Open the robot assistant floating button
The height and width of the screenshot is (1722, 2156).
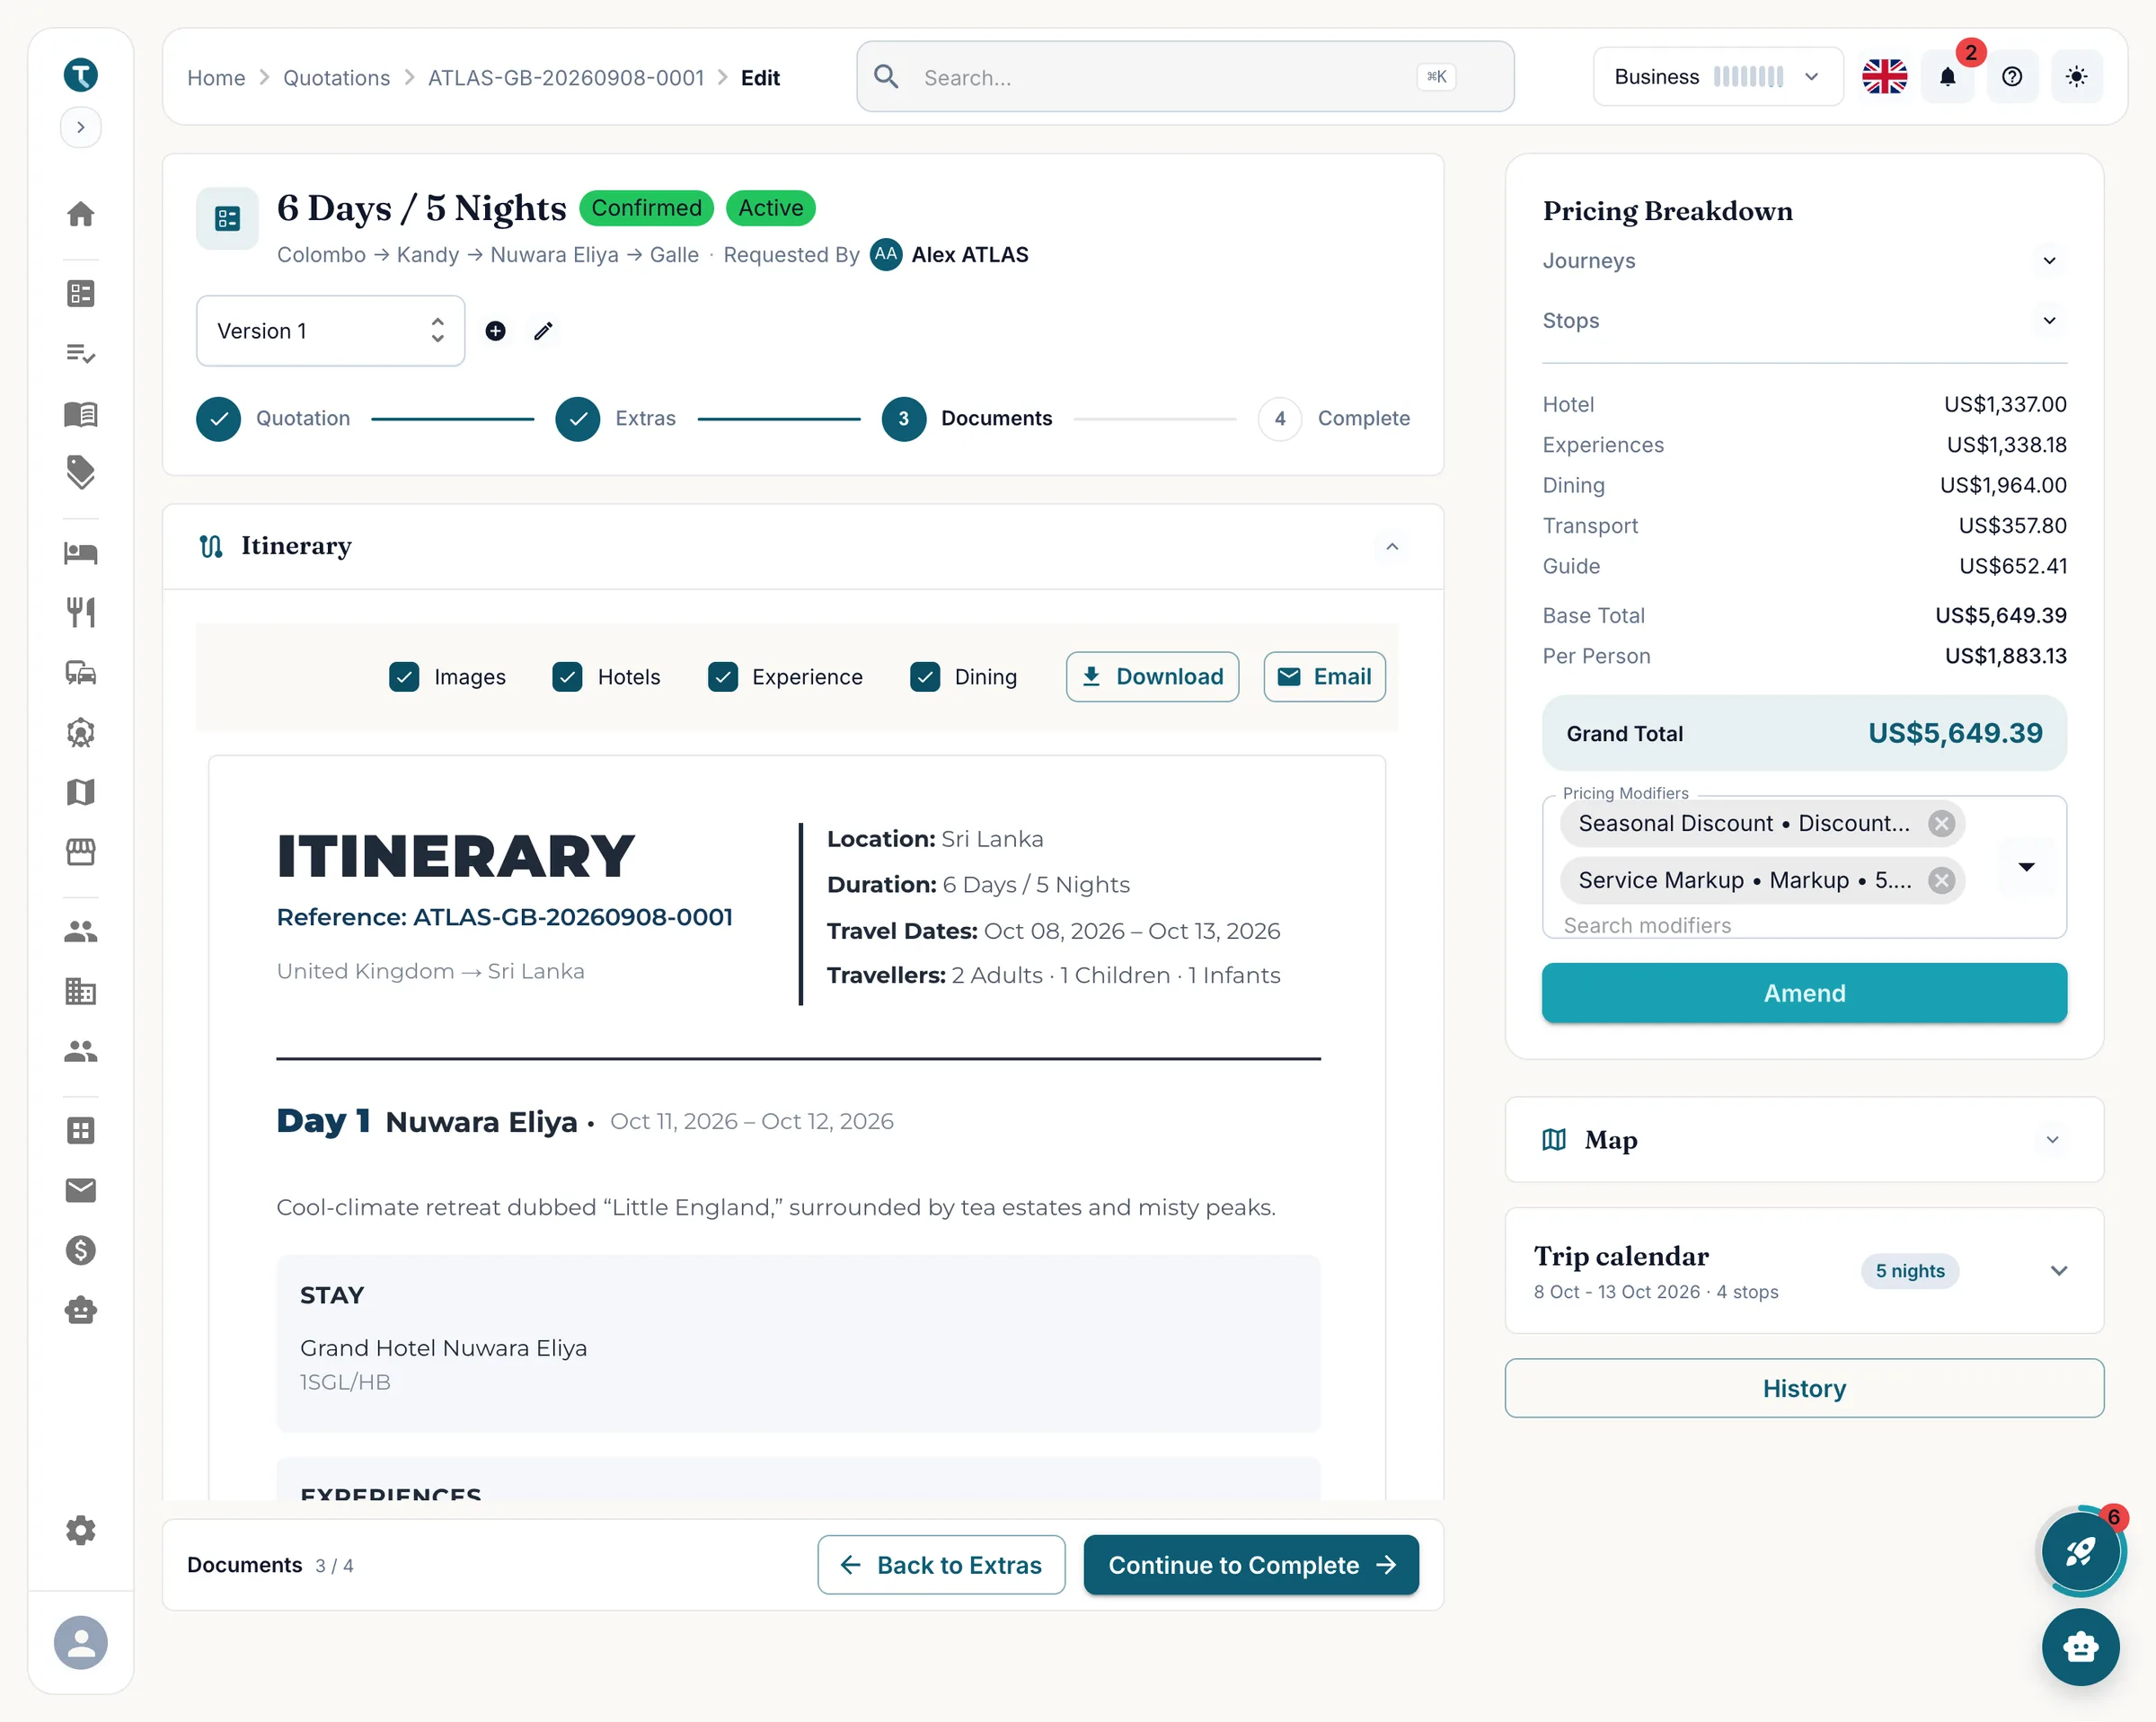2081,1647
